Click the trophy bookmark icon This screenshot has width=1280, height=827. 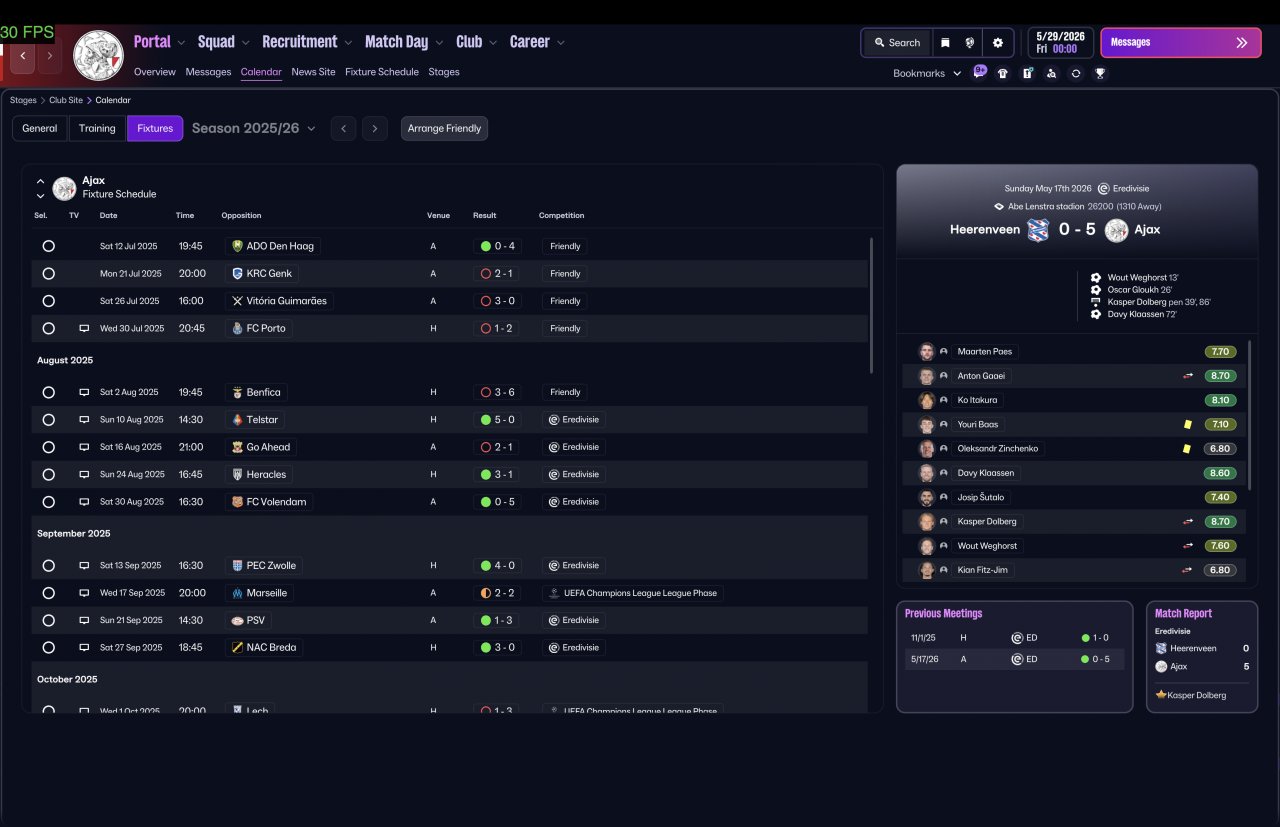(1100, 73)
